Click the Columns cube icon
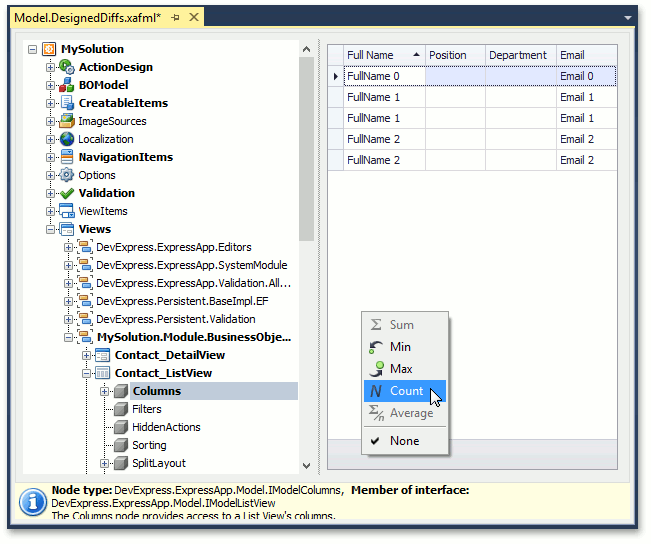Screen dimensions: 651x544 click(120, 391)
